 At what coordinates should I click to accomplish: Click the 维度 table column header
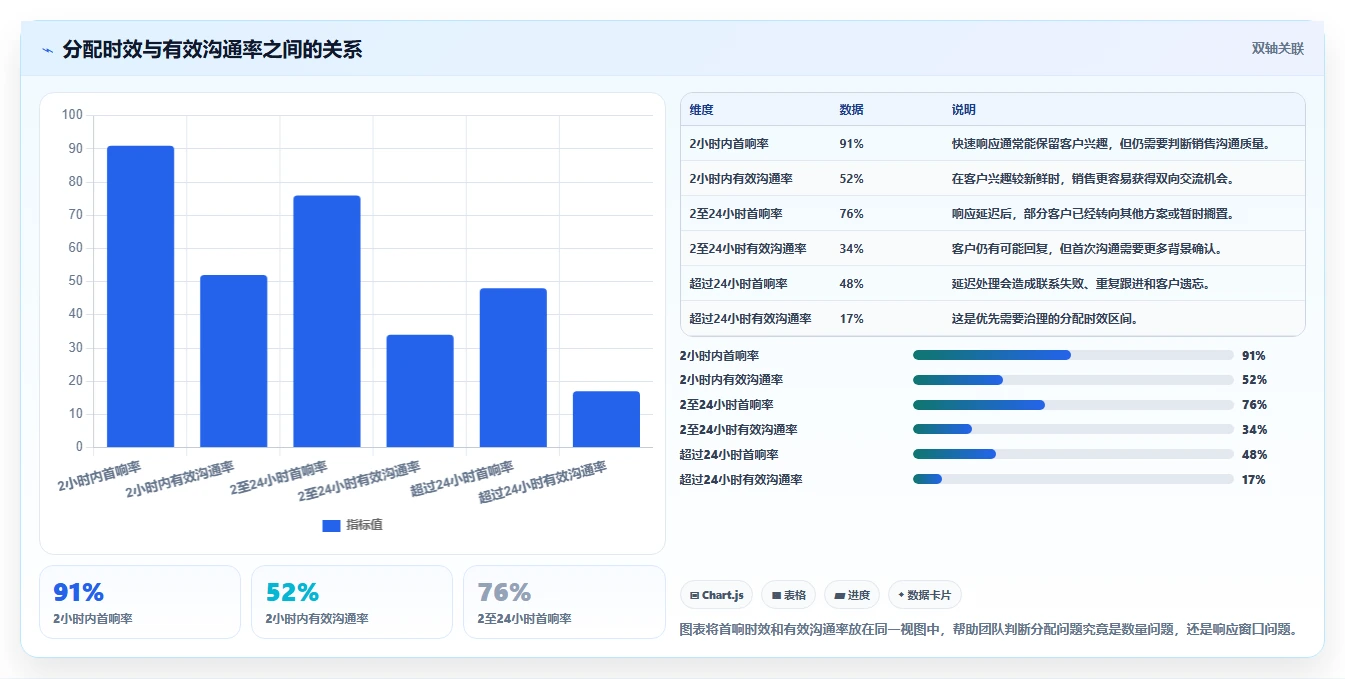tap(702, 110)
